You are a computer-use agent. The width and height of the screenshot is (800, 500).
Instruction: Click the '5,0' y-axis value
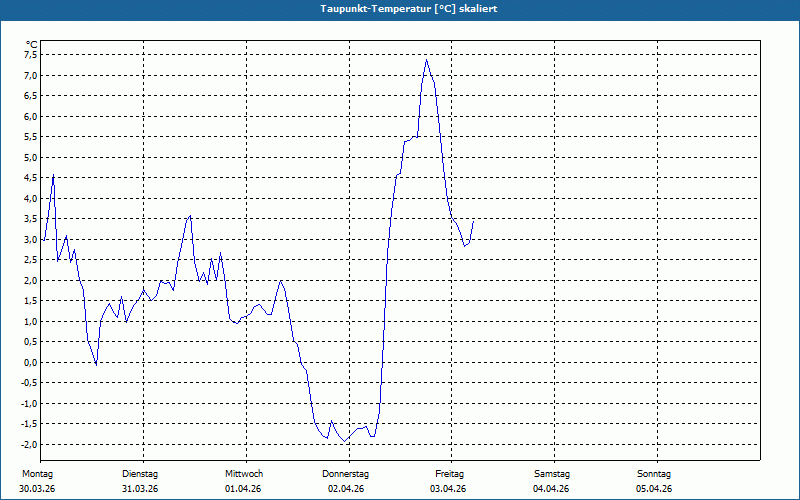click(31, 158)
